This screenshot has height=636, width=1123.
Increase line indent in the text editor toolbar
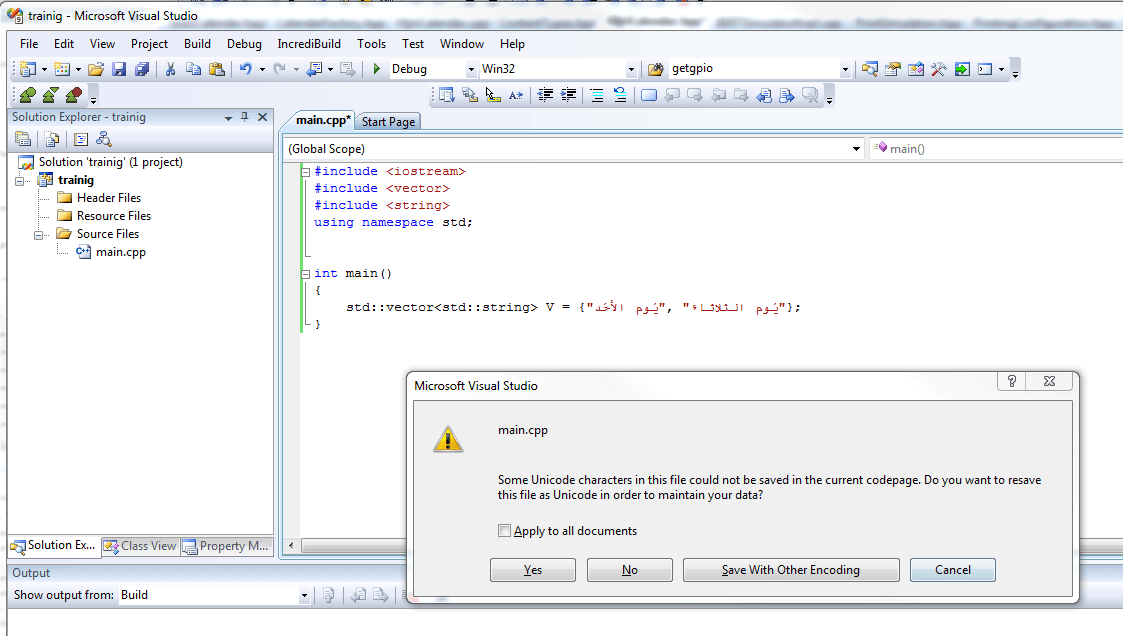568,95
